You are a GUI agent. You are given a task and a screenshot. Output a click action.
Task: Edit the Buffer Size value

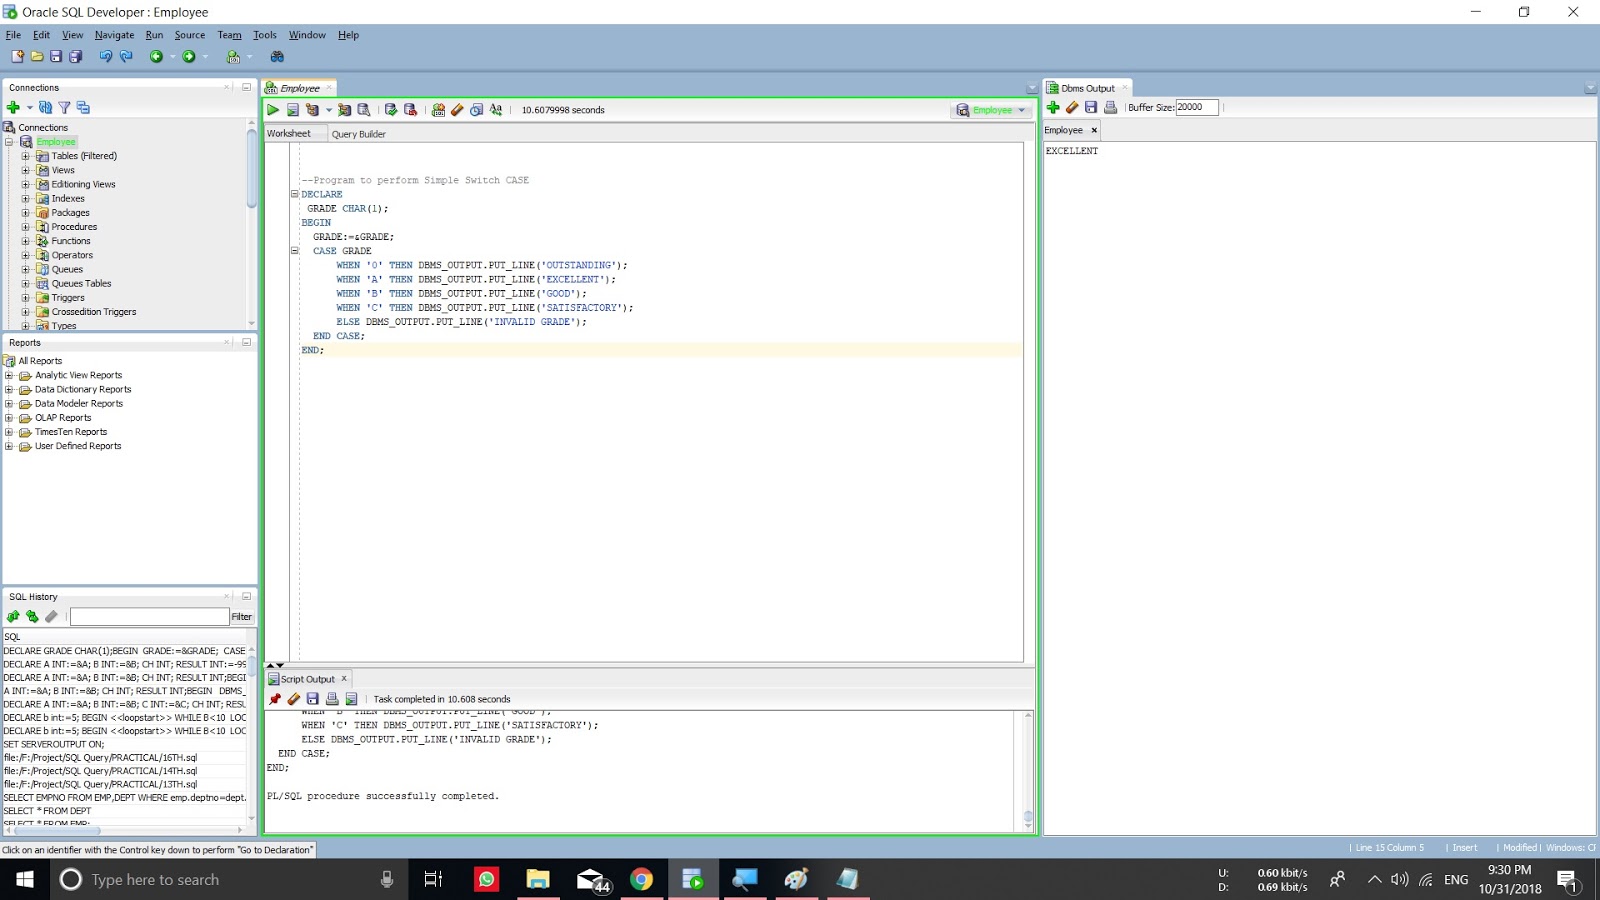(x=1196, y=107)
